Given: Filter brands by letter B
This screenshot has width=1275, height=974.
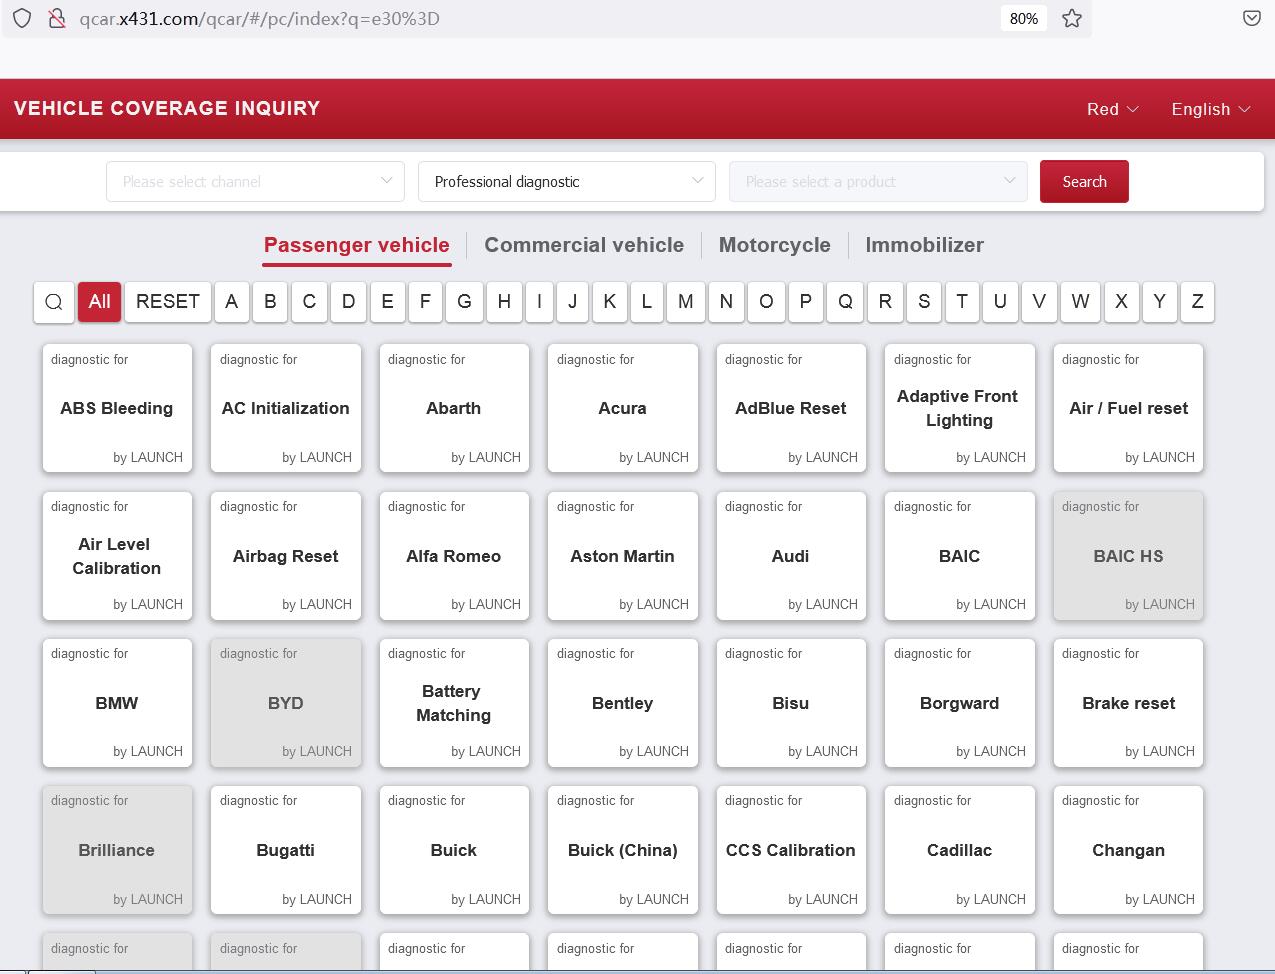Looking at the screenshot, I should (270, 302).
